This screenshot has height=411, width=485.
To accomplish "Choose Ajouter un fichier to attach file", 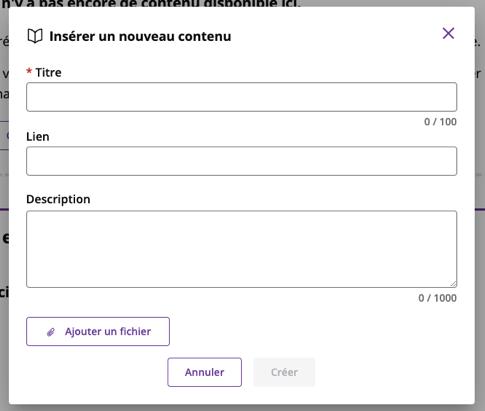I will click(x=98, y=331).
